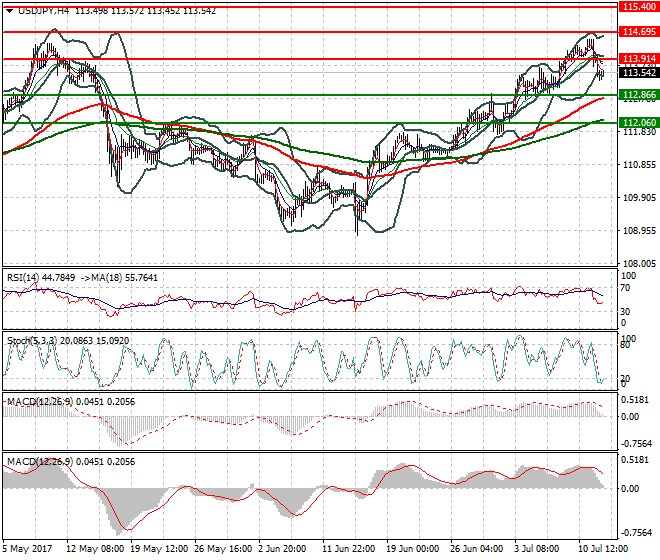Image resolution: width=660 pixels, height=560 pixels.
Task: Click the current price label 113.542
Action: click(639, 72)
